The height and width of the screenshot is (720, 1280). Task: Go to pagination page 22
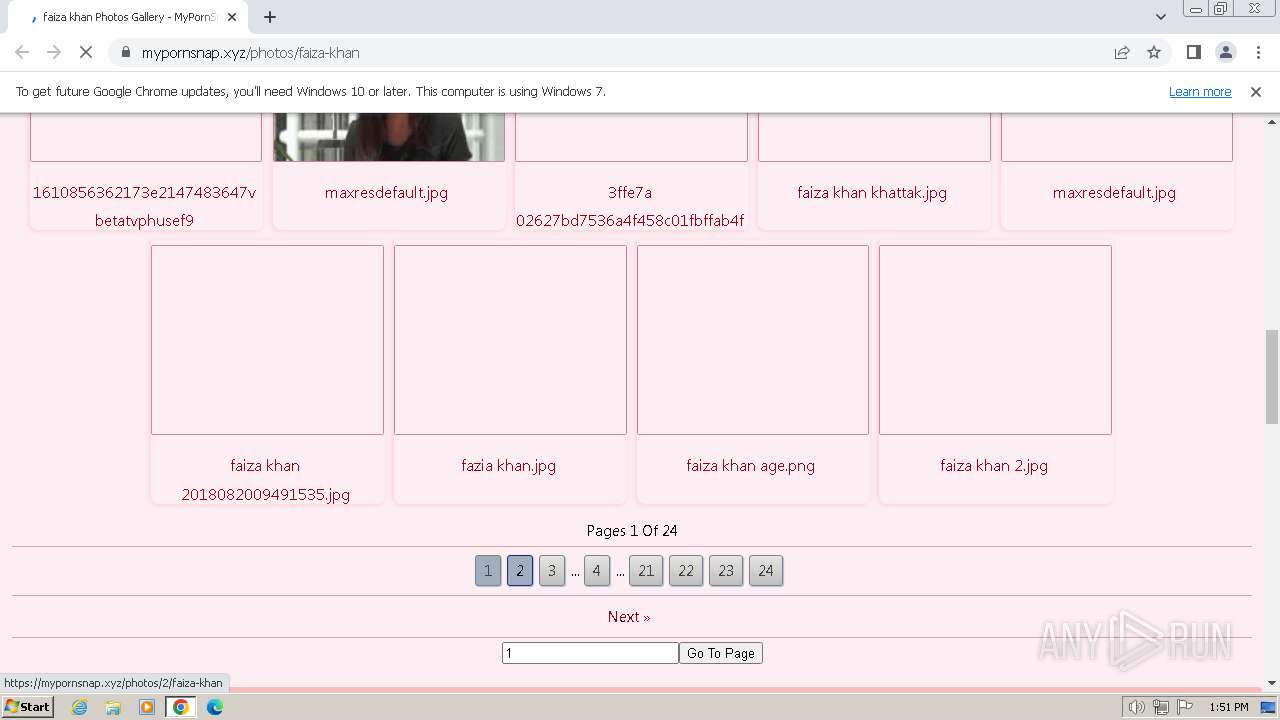click(x=686, y=571)
